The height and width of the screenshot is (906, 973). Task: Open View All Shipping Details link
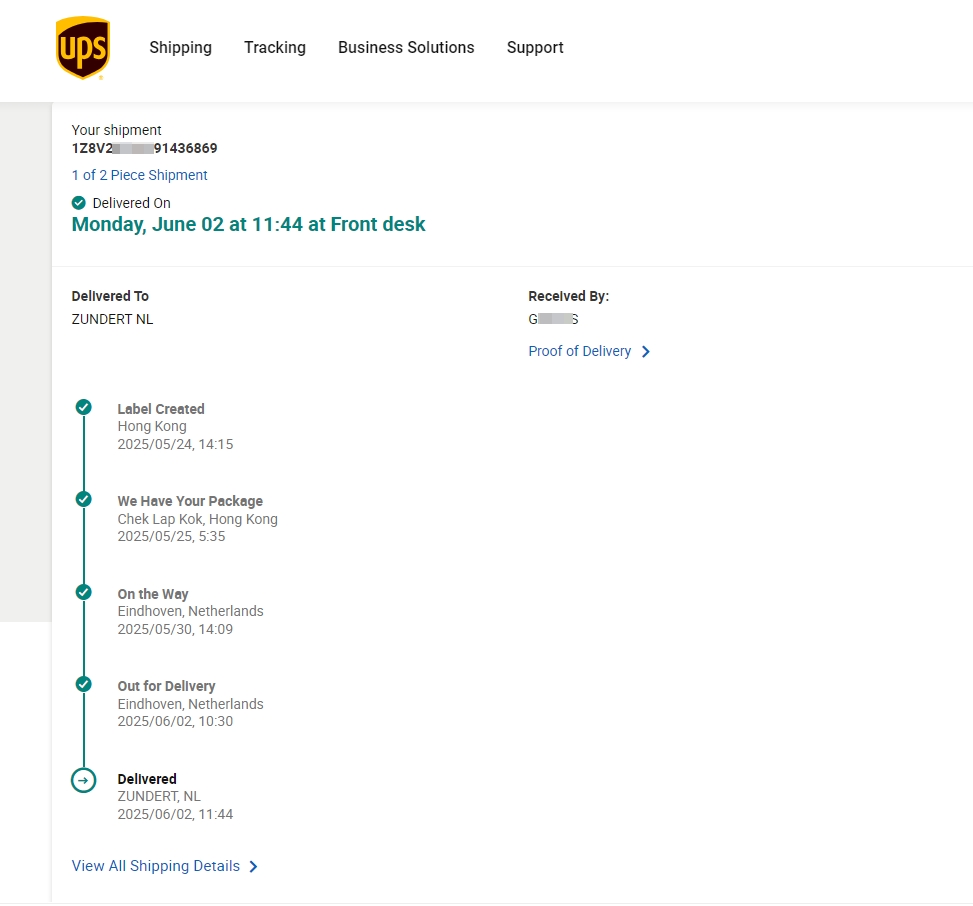156,866
